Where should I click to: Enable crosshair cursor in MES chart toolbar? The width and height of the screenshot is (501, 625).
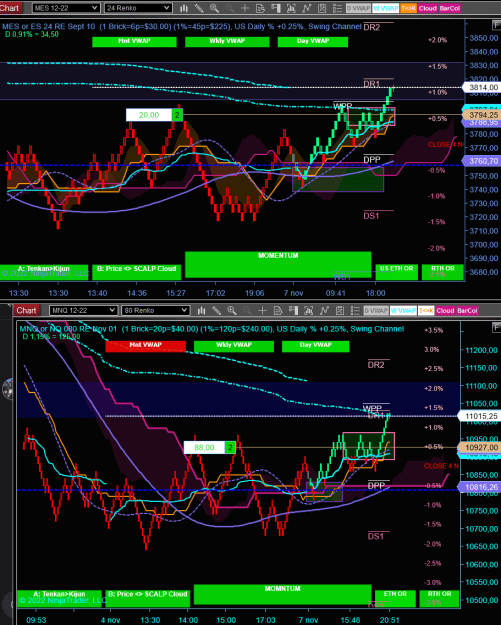[245, 8]
